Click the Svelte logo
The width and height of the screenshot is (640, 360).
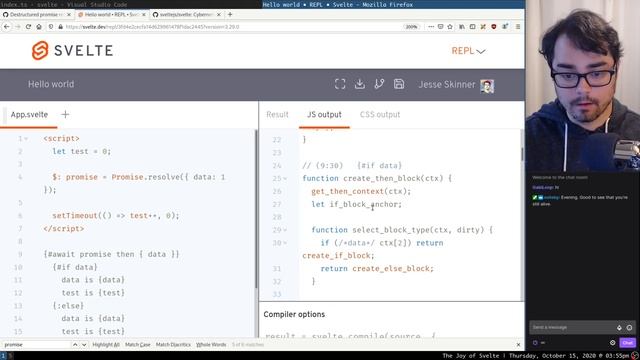tap(72, 51)
